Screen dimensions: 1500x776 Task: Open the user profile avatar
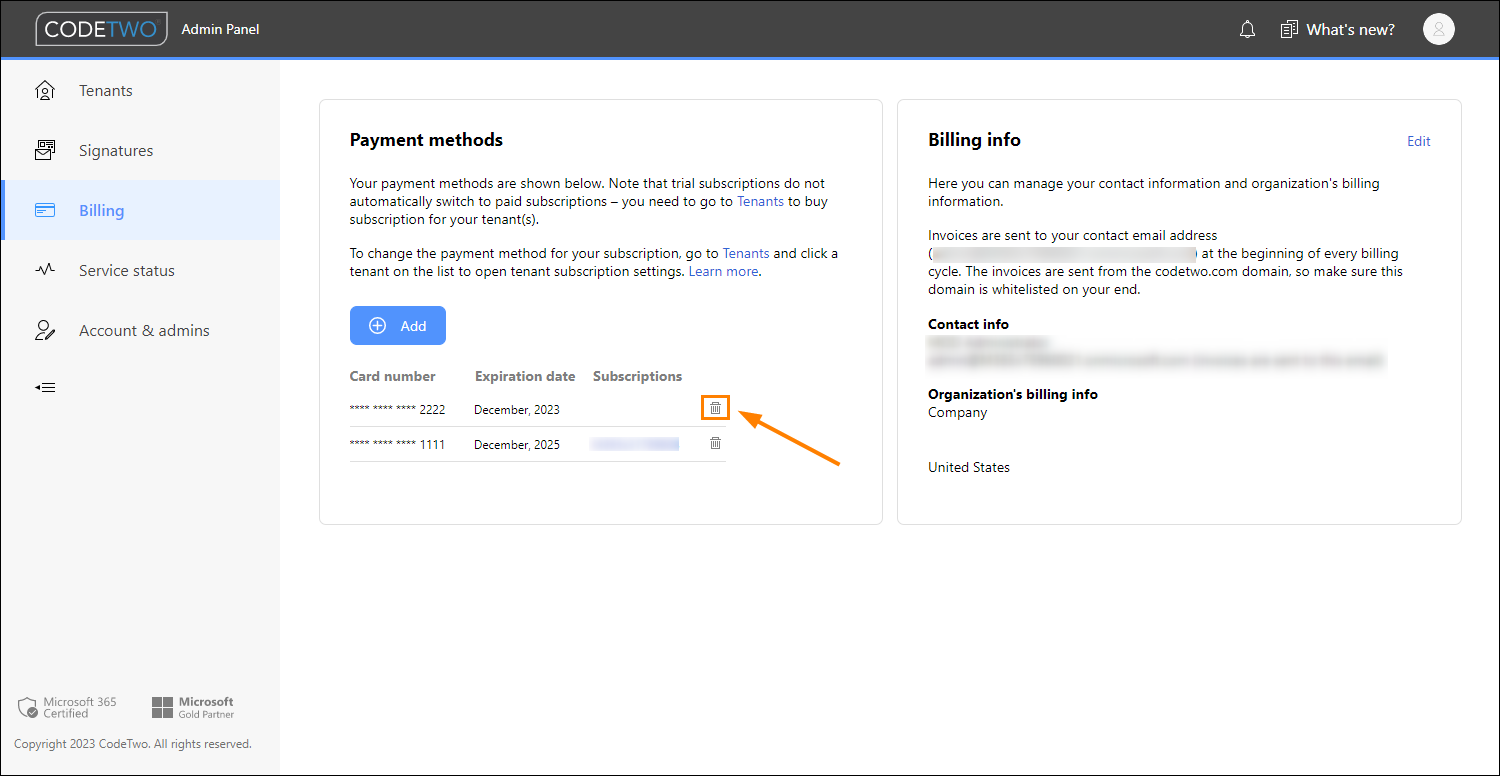(x=1438, y=29)
